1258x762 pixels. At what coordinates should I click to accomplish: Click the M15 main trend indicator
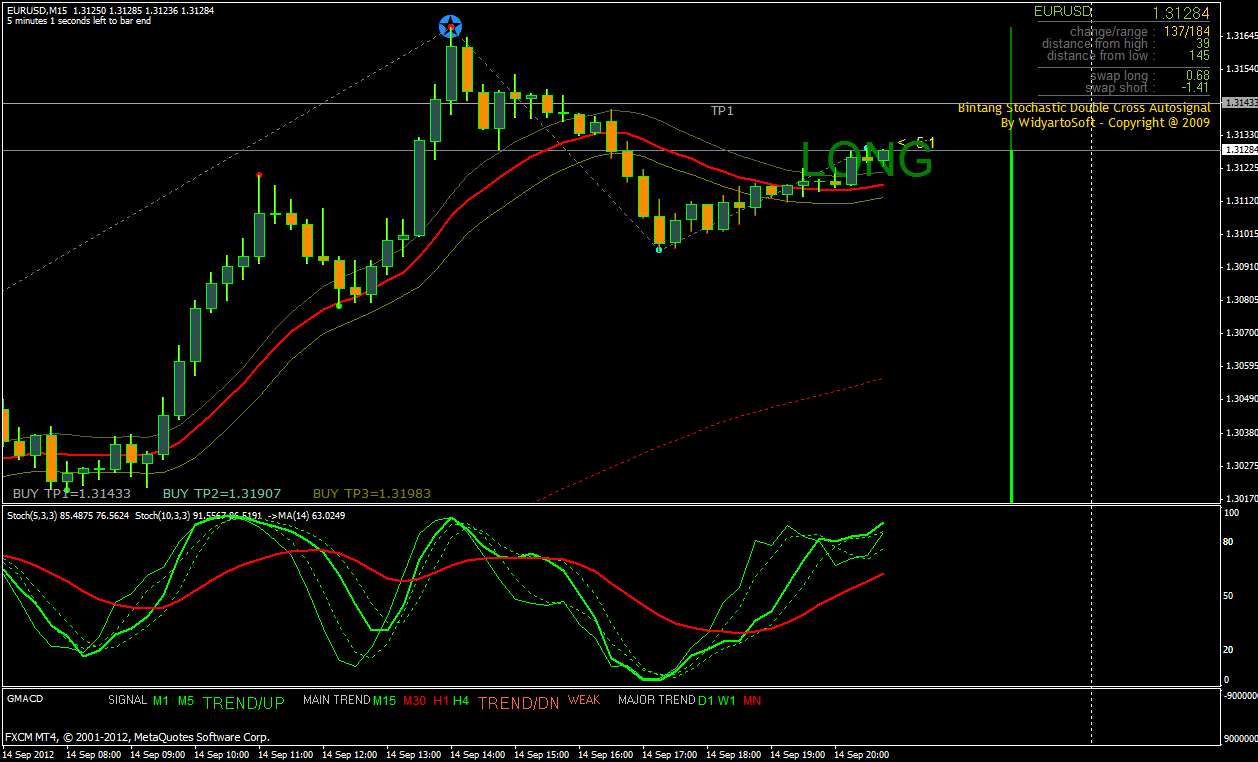[385, 700]
